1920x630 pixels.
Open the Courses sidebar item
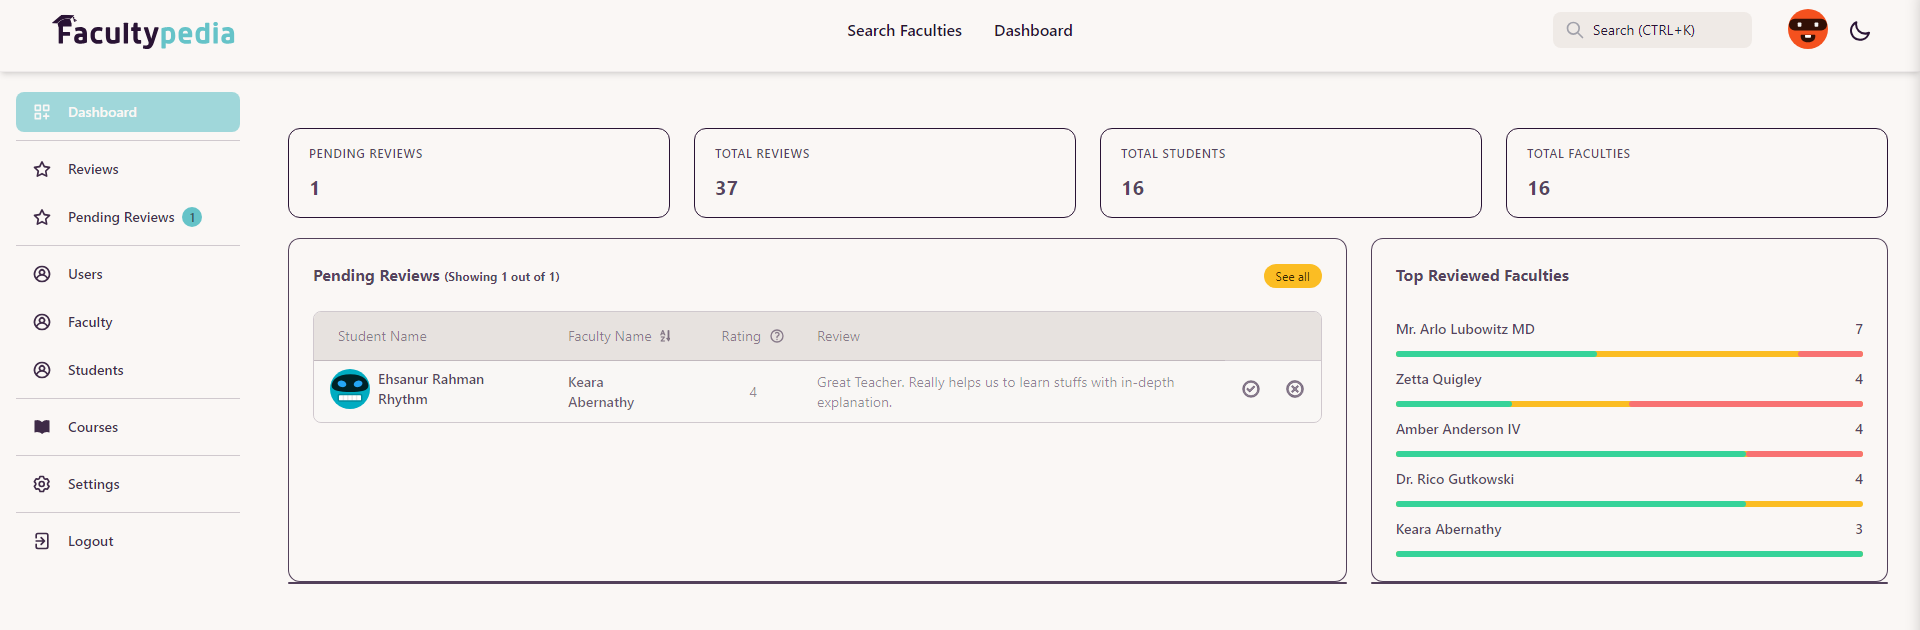pyautogui.click(x=128, y=427)
